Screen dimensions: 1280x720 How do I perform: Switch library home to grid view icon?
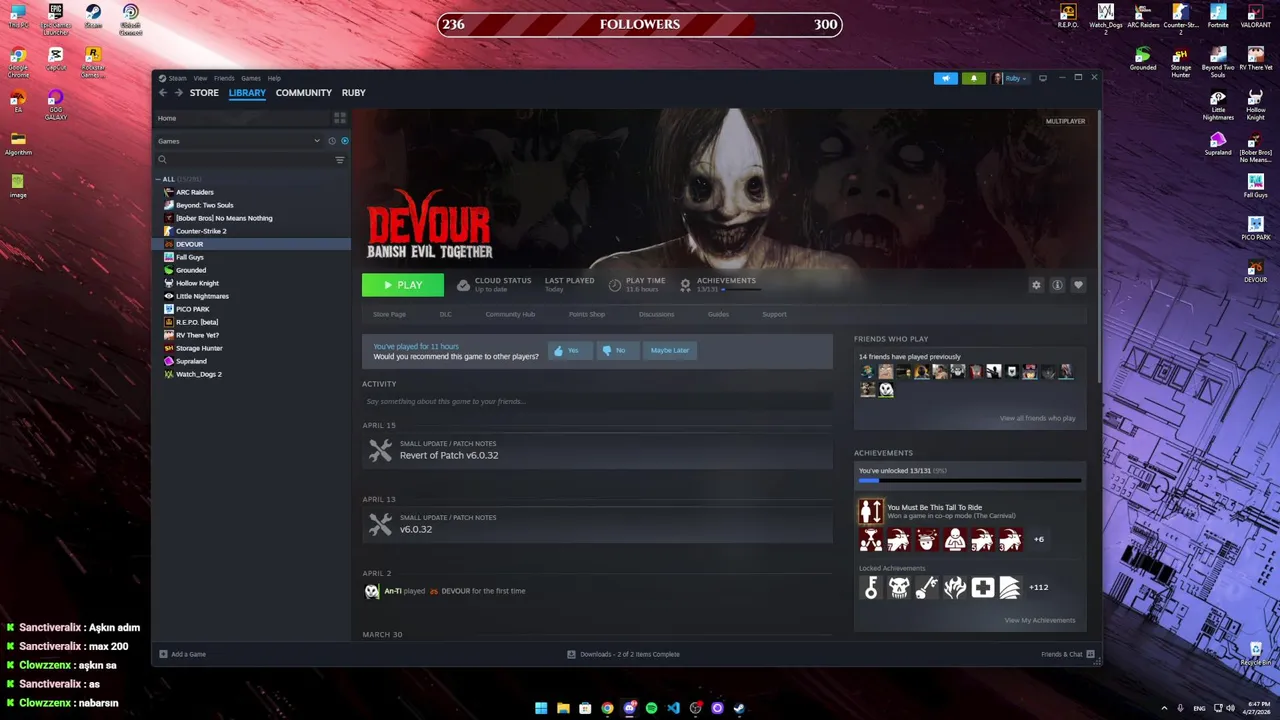[340, 118]
